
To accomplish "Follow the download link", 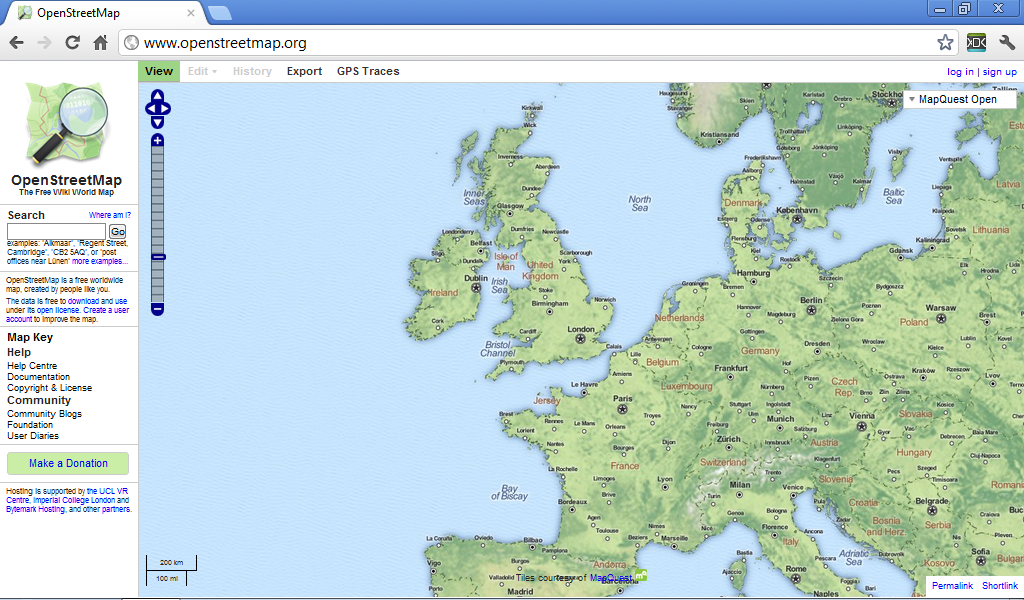I will tap(83, 301).
